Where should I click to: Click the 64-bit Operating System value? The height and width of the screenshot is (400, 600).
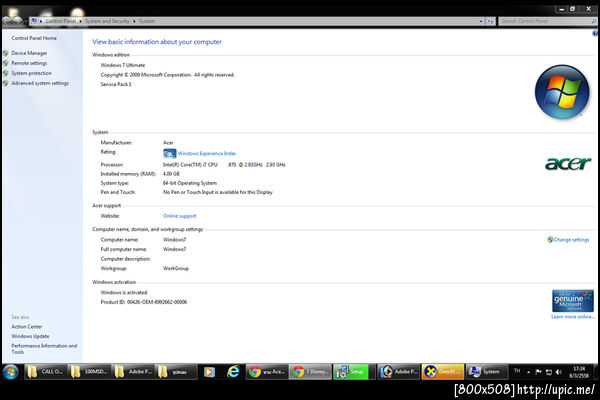tap(190, 183)
